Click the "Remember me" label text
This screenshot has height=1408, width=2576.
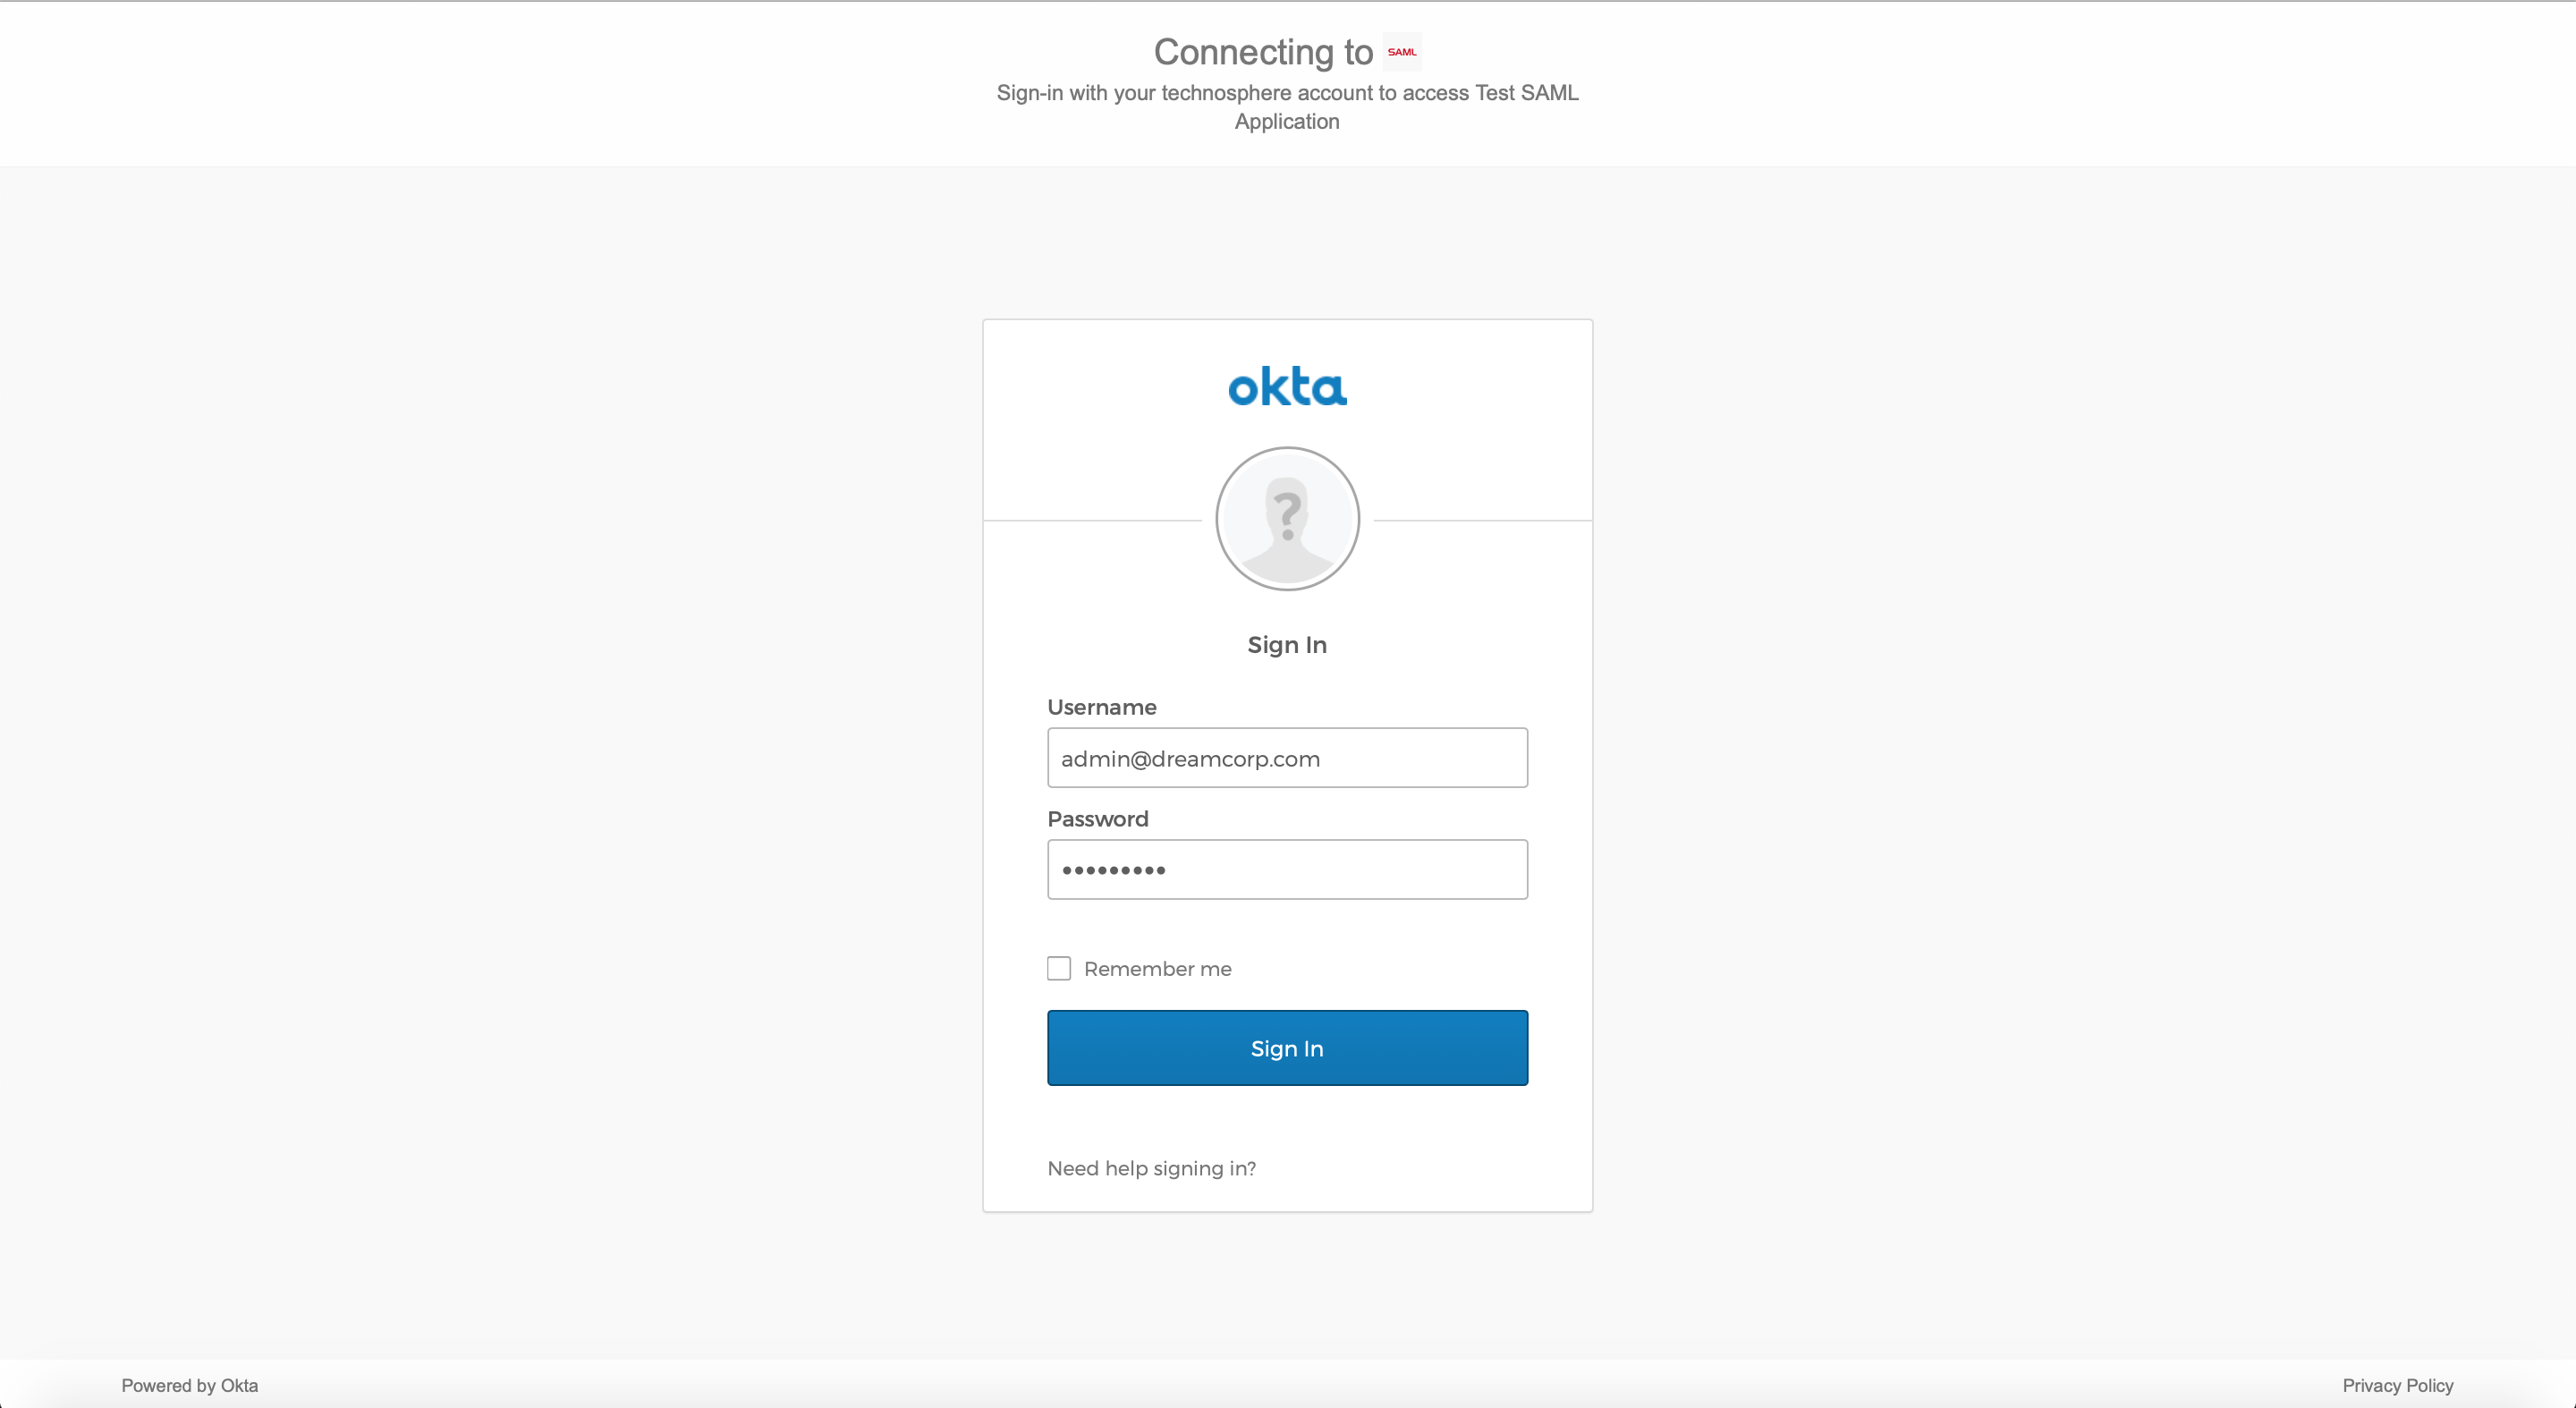(1157, 969)
